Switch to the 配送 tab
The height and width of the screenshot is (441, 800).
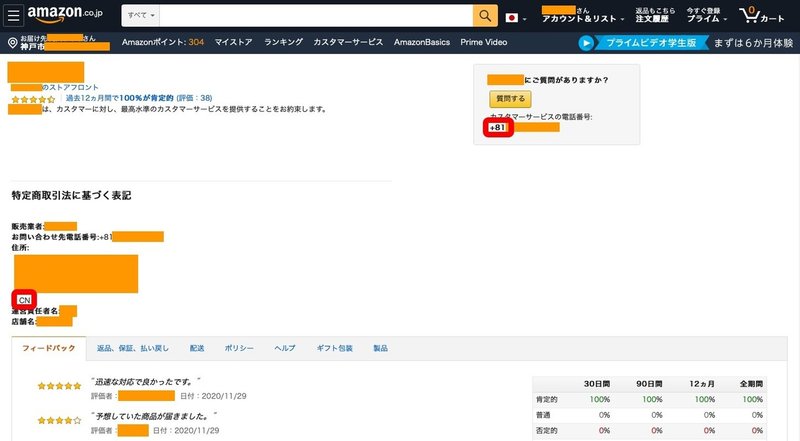tap(197, 348)
